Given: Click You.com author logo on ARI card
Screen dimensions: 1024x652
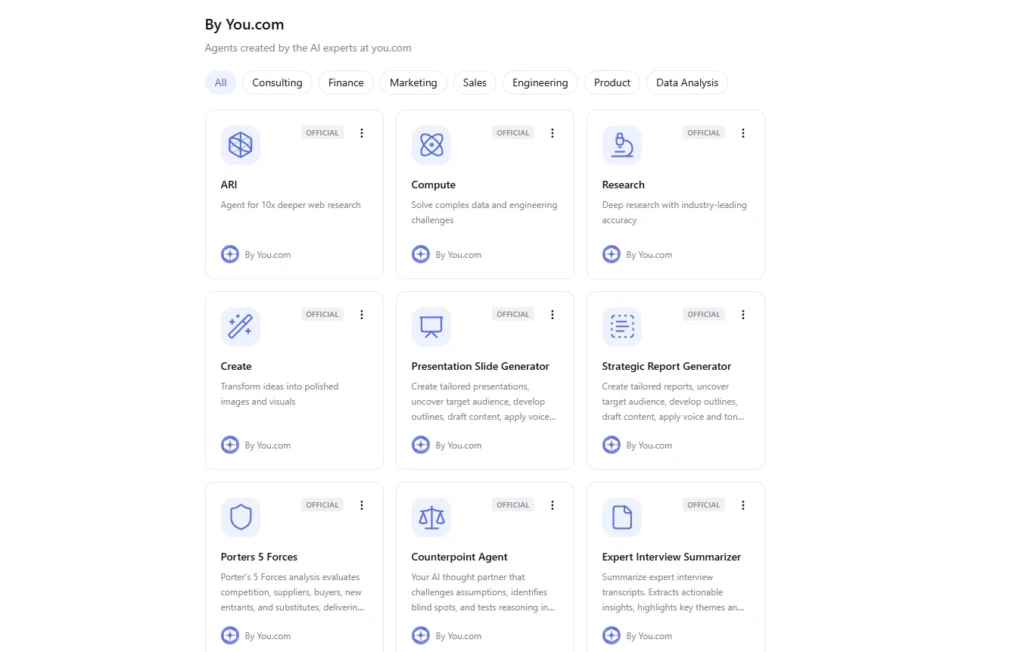Looking at the screenshot, I should 230,254.
